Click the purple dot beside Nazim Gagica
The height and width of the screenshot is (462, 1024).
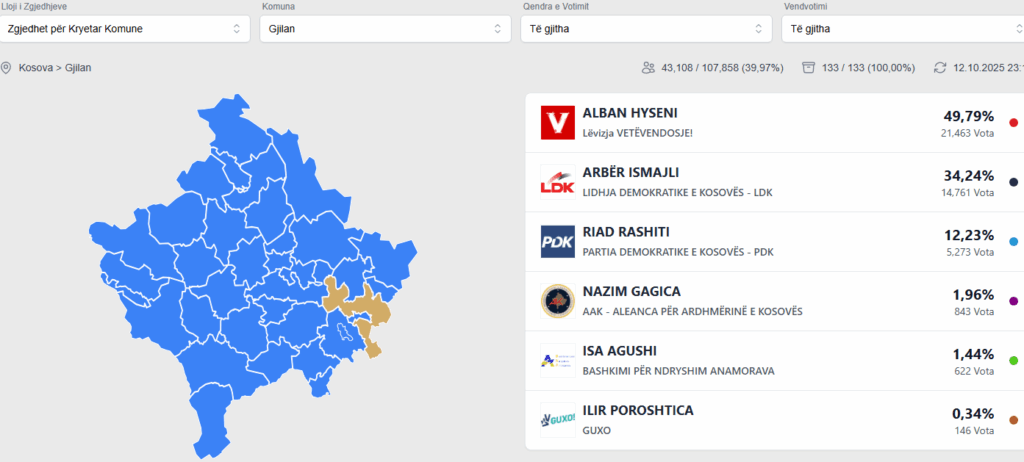click(x=1014, y=301)
